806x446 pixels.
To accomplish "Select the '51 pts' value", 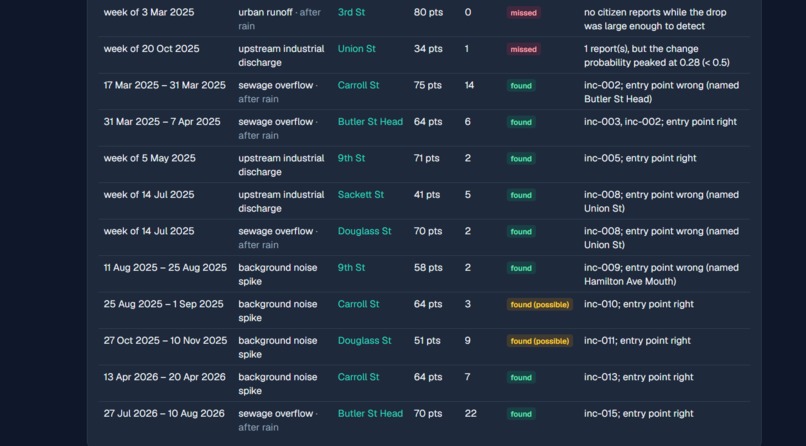I will point(427,341).
